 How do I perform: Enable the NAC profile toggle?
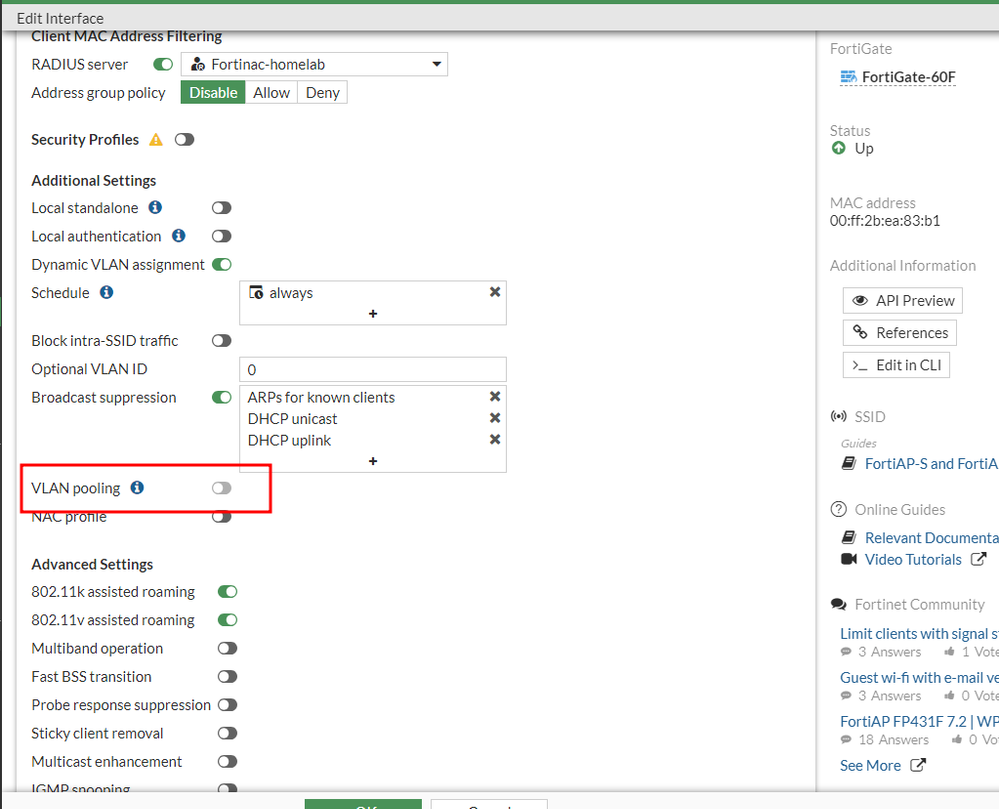point(222,517)
